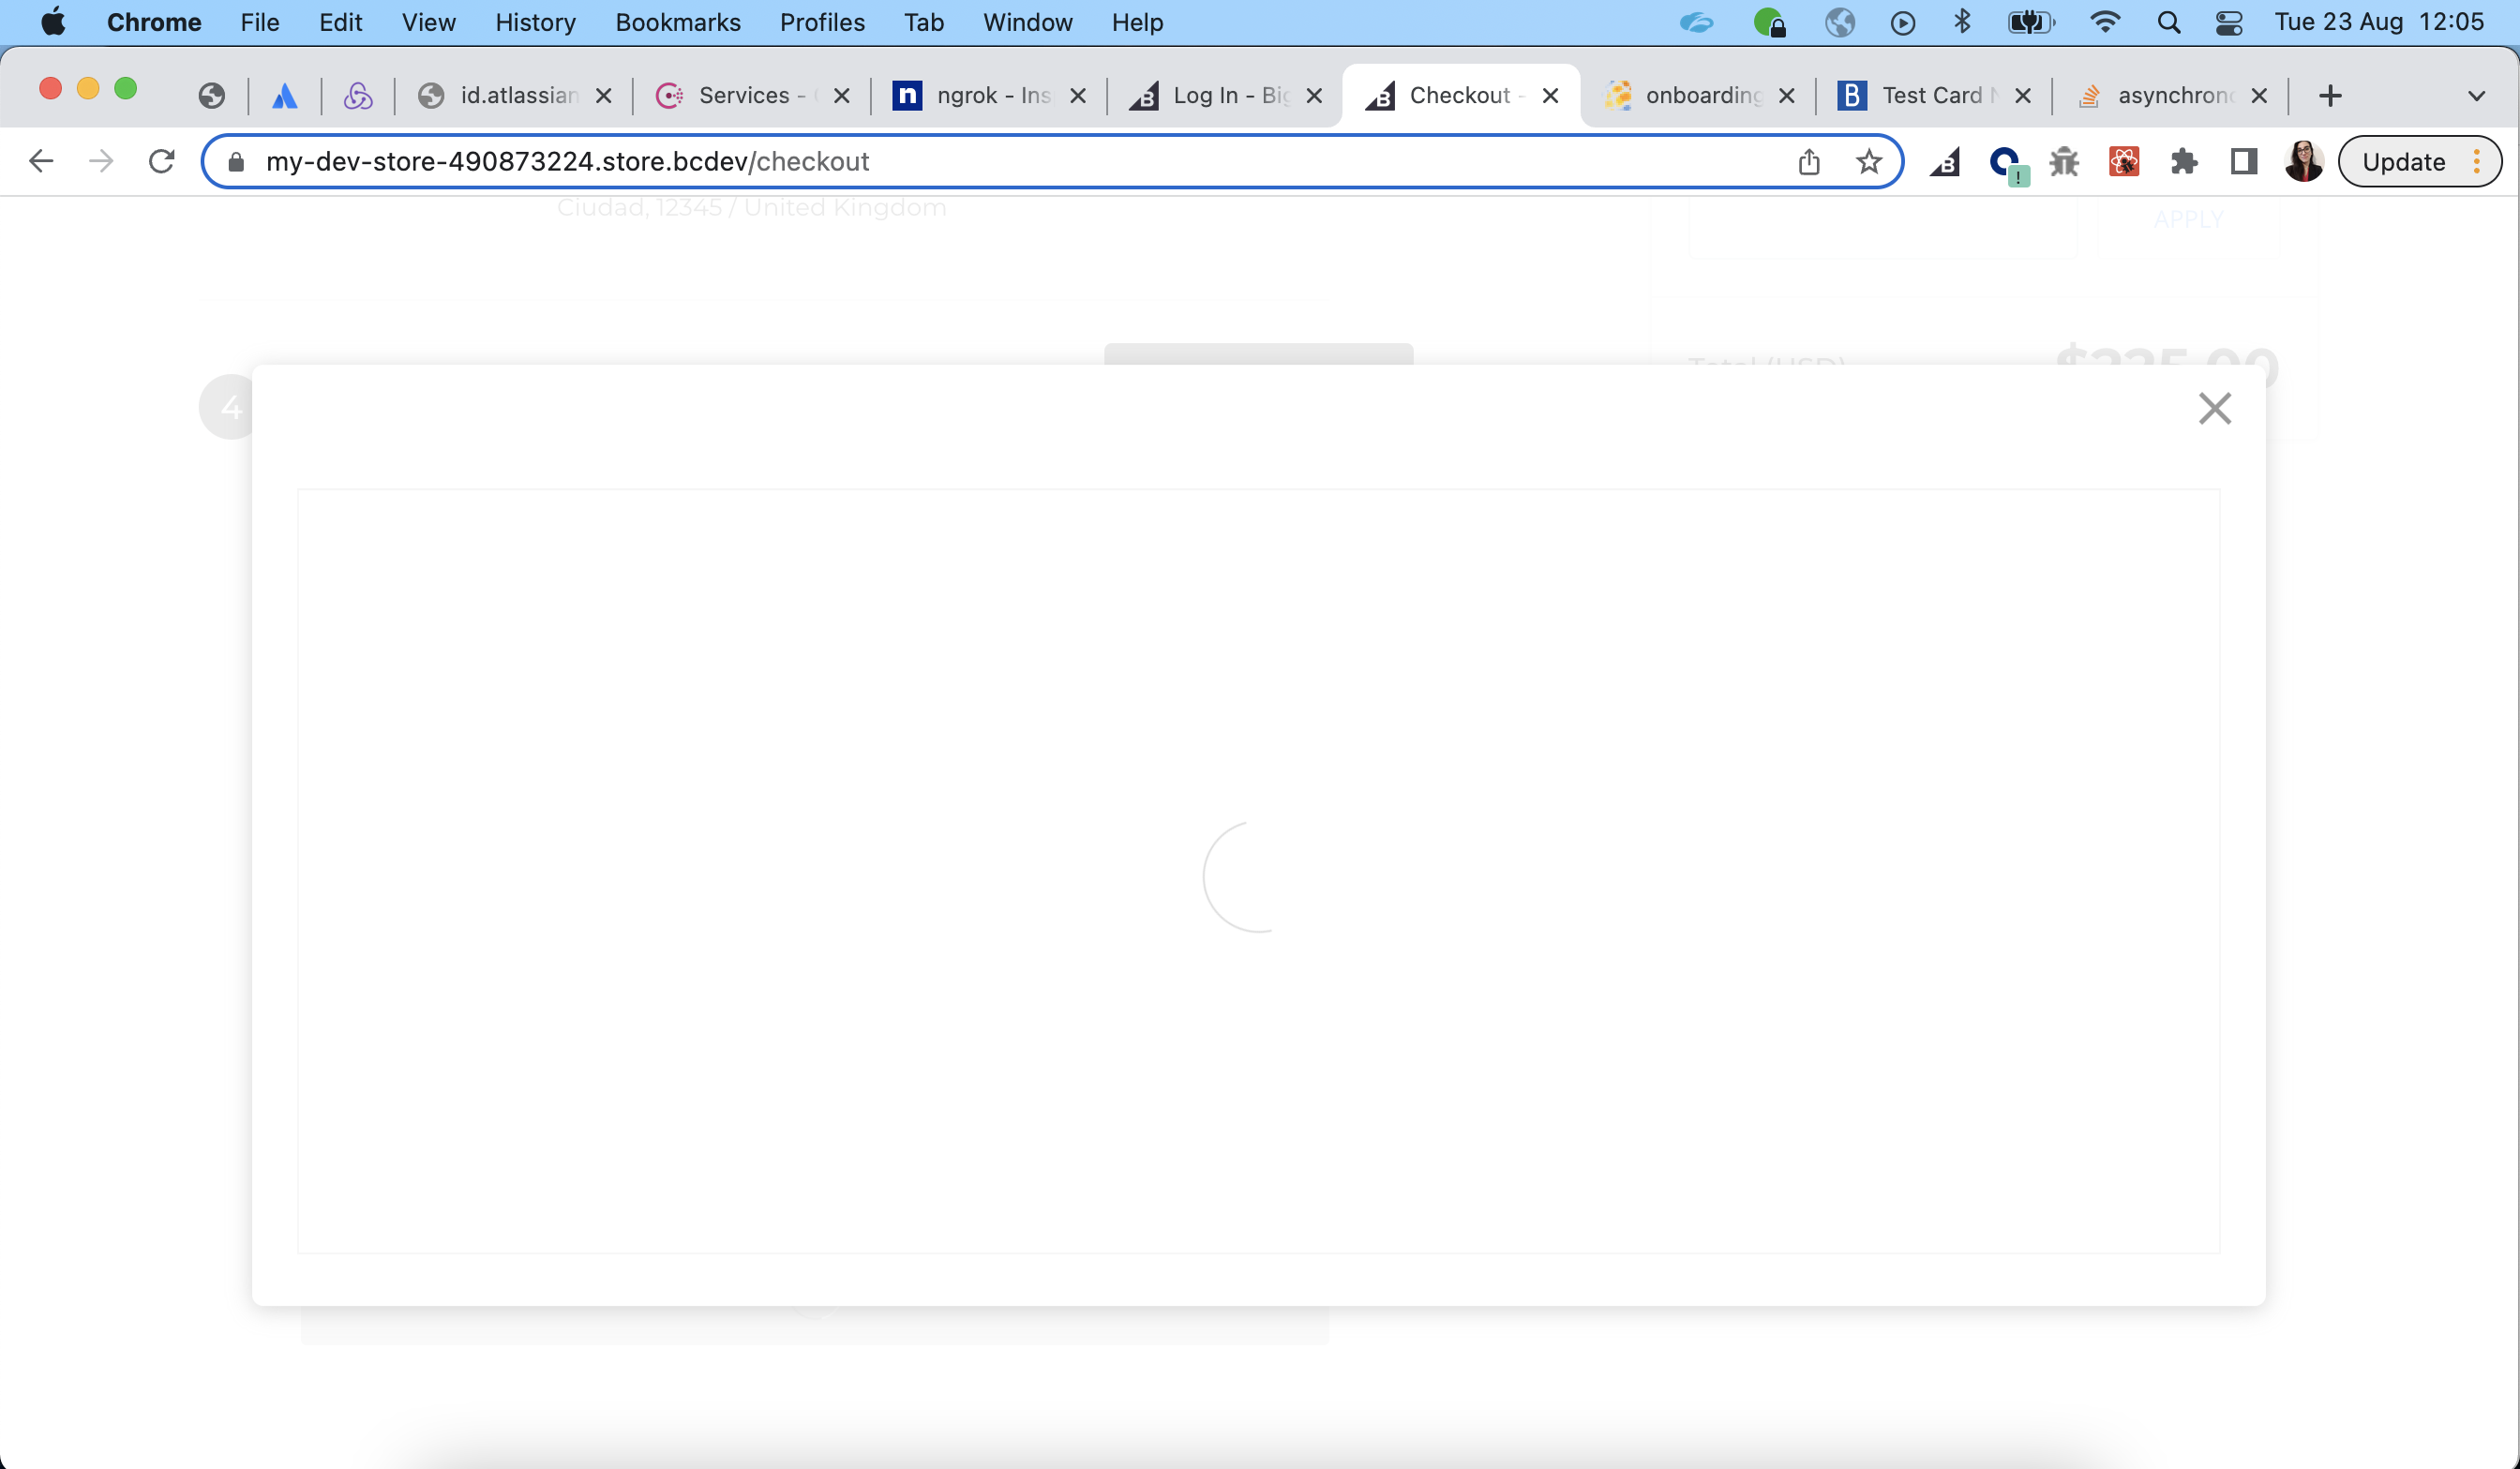Click the Wi-Fi status icon
Screen dimensions: 2520x1469
pyautogui.click(x=2106, y=22)
